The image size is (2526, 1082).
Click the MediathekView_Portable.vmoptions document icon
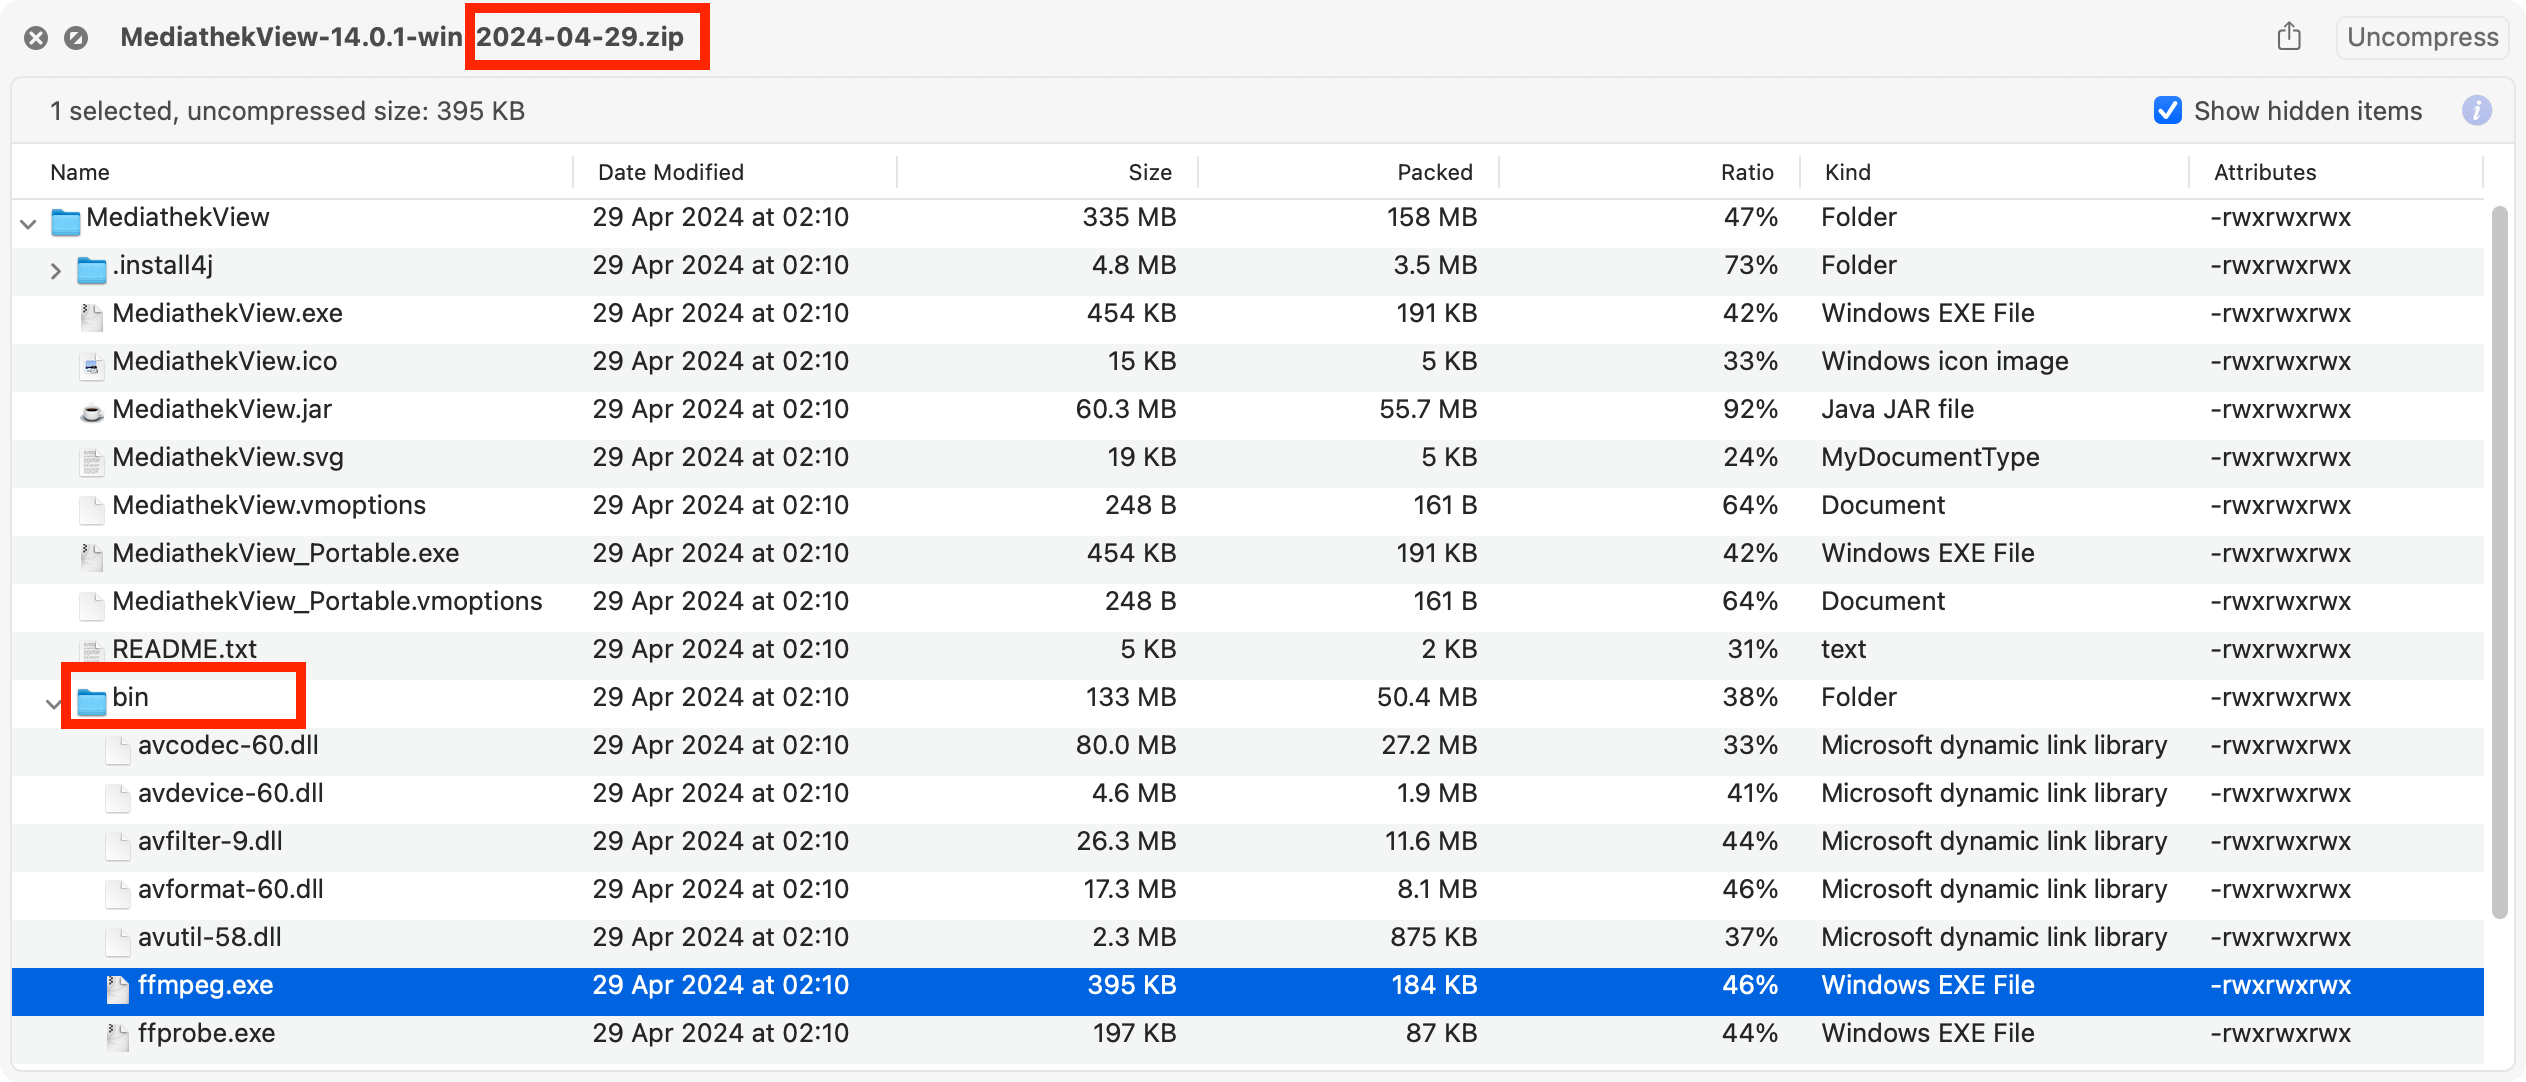(x=92, y=604)
